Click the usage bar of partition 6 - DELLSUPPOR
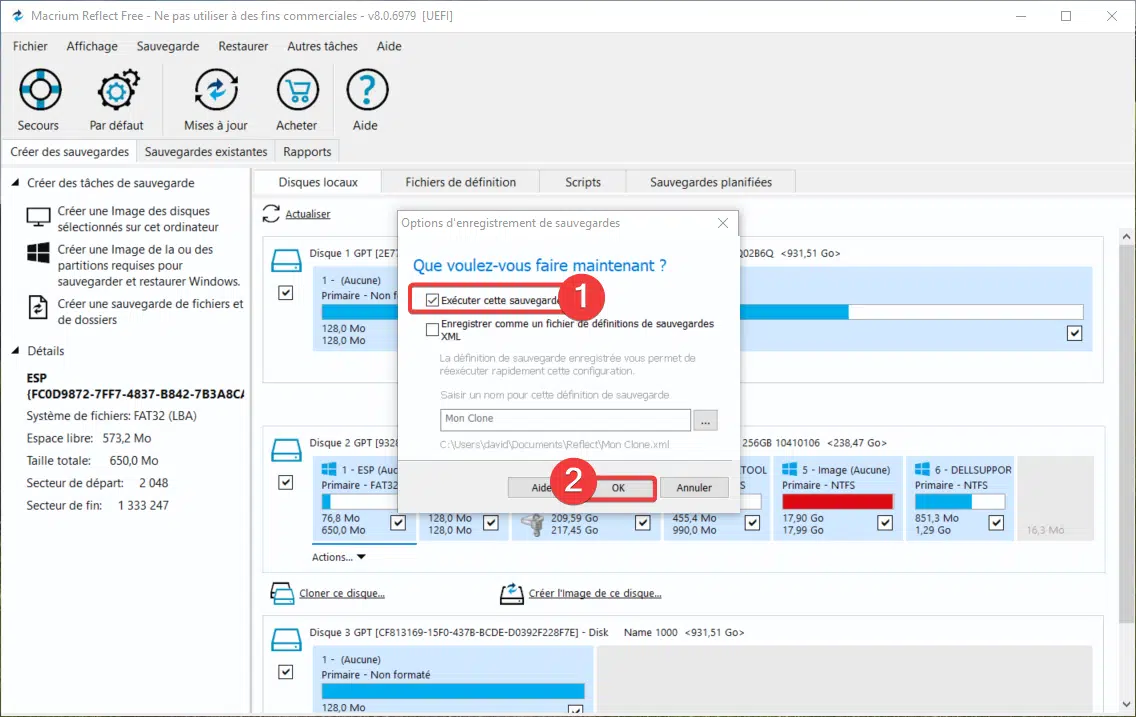The height and width of the screenshot is (717, 1136). point(960,501)
